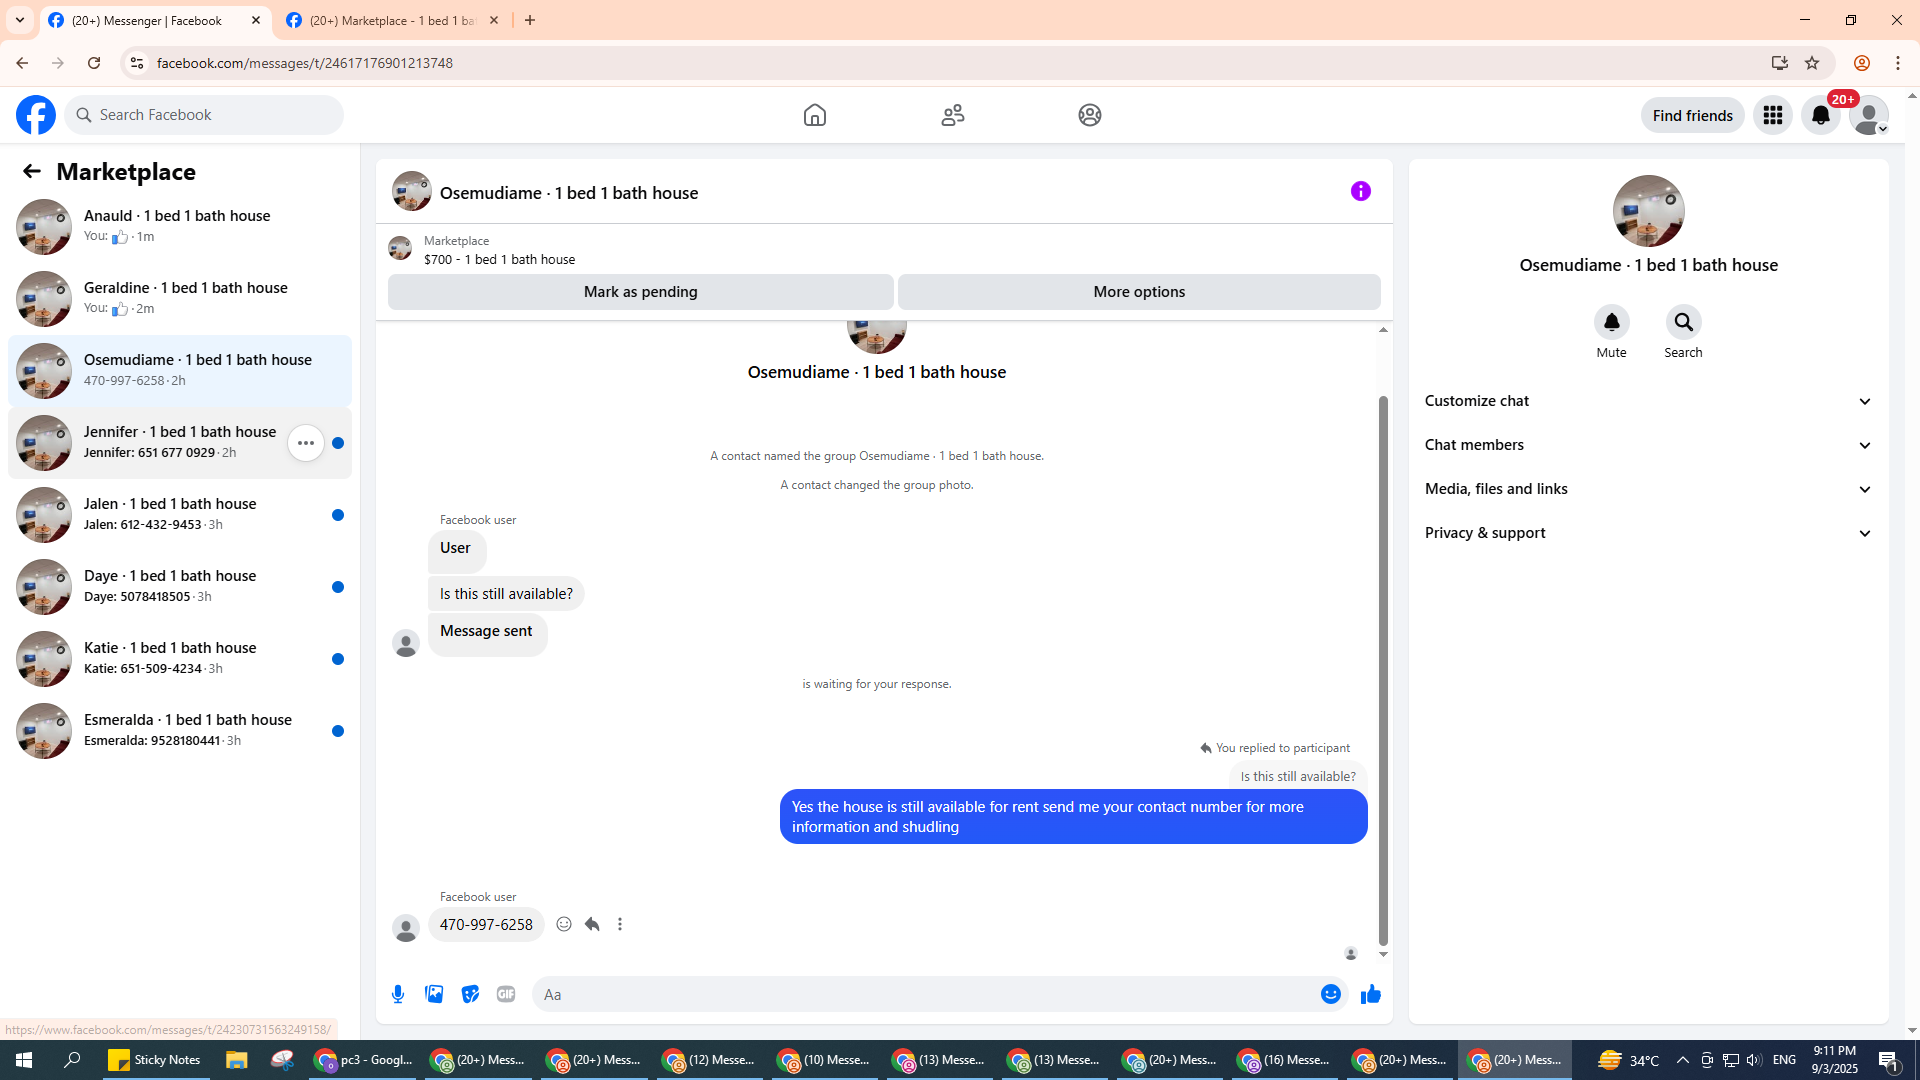Open the Chrome profile icon

1861,63
